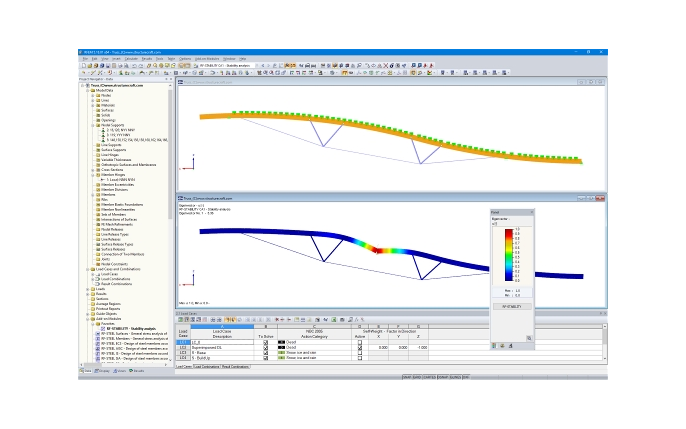Switch to Result Combinations table tab
686x429 pixels.
(235, 366)
